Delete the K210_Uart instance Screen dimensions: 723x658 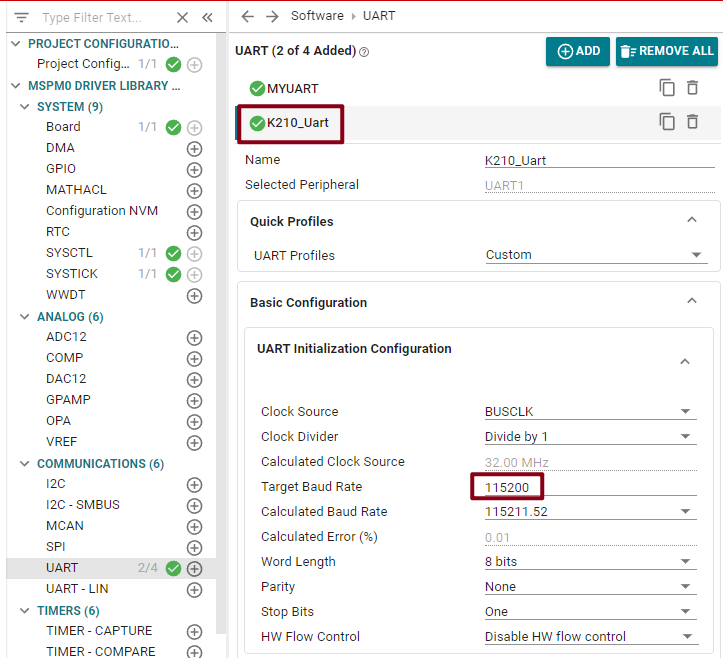tap(692, 122)
